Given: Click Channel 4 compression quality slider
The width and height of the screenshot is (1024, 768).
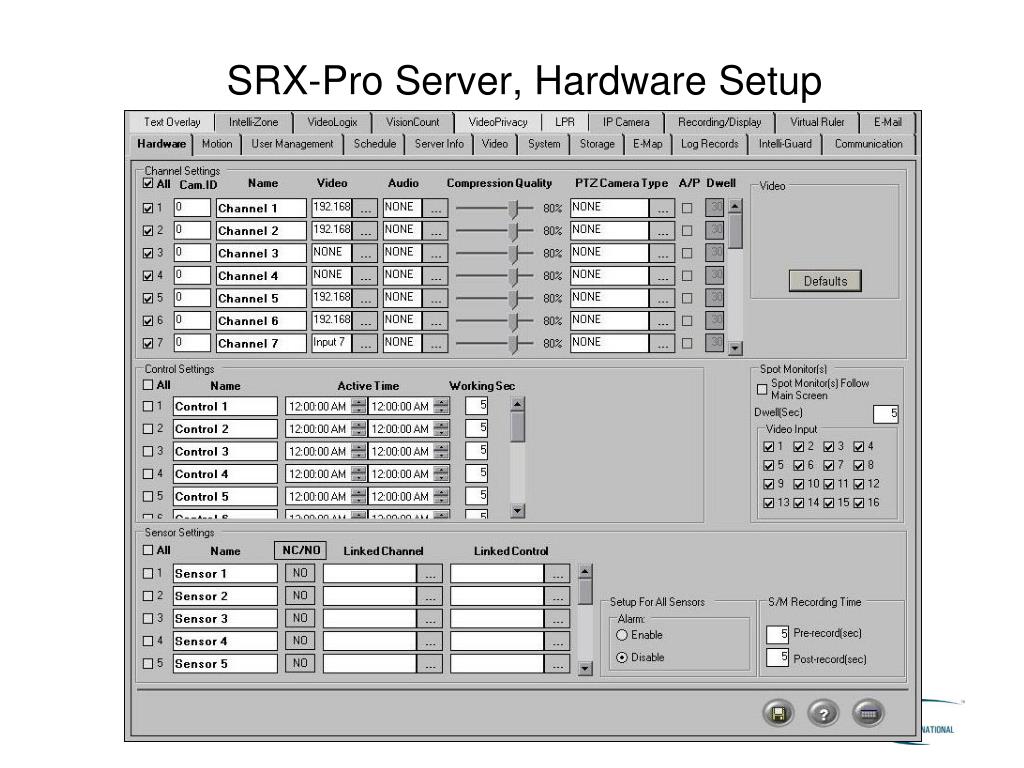Looking at the screenshot, I should [x=514, y=276].
